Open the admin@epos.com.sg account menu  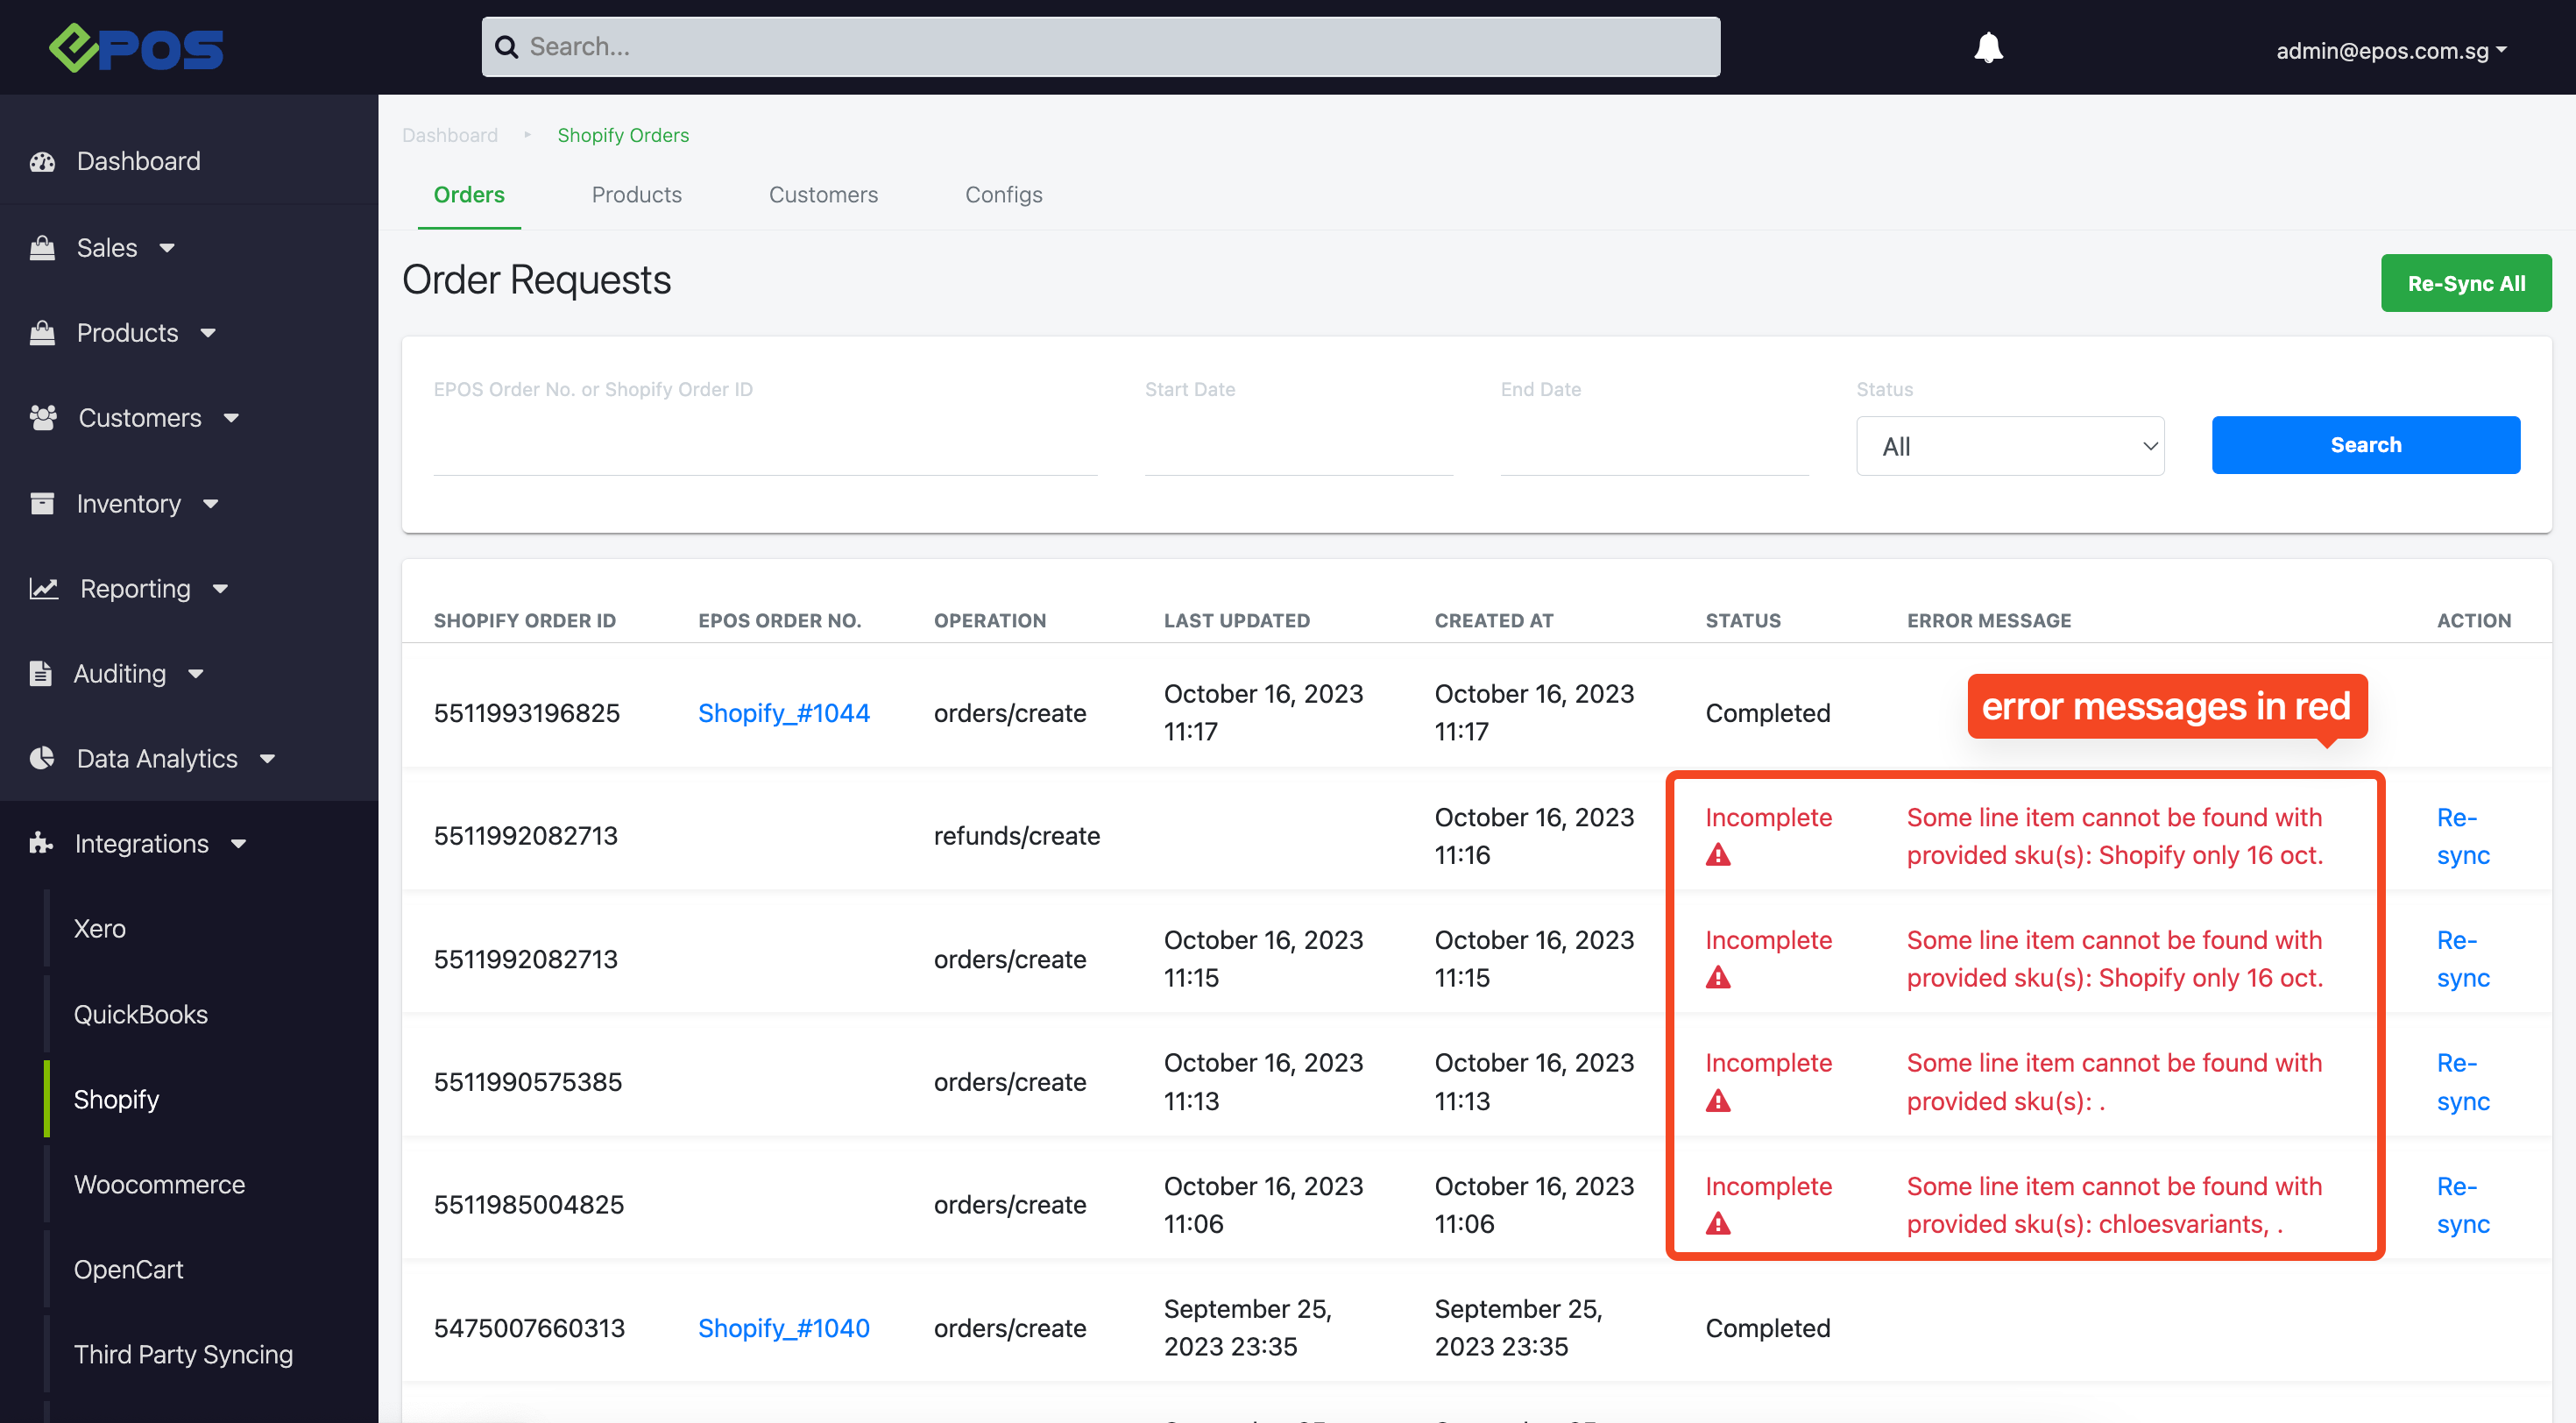tap(2391, 50)
